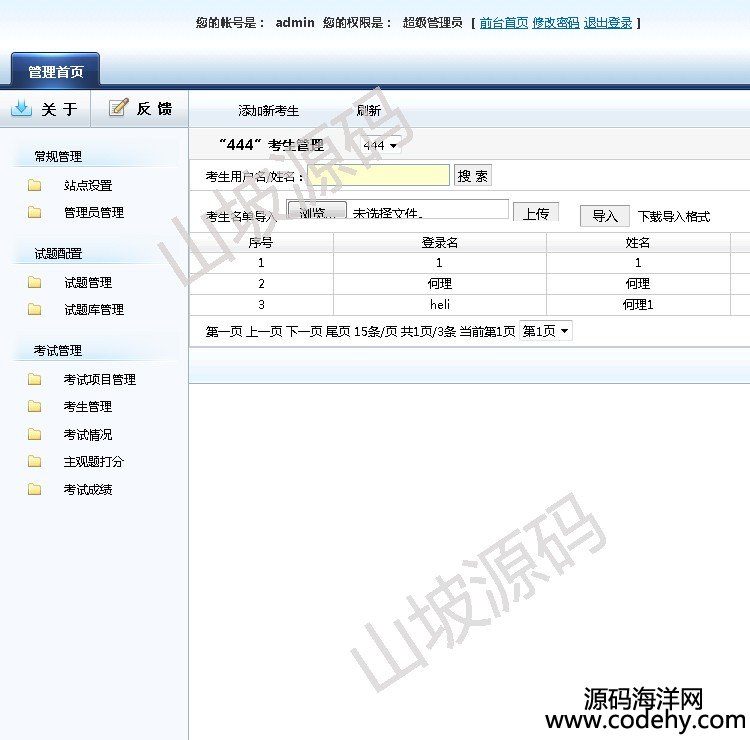
Task: Click the folder icon next to 站点设置
Action: (x=34, y=185)
